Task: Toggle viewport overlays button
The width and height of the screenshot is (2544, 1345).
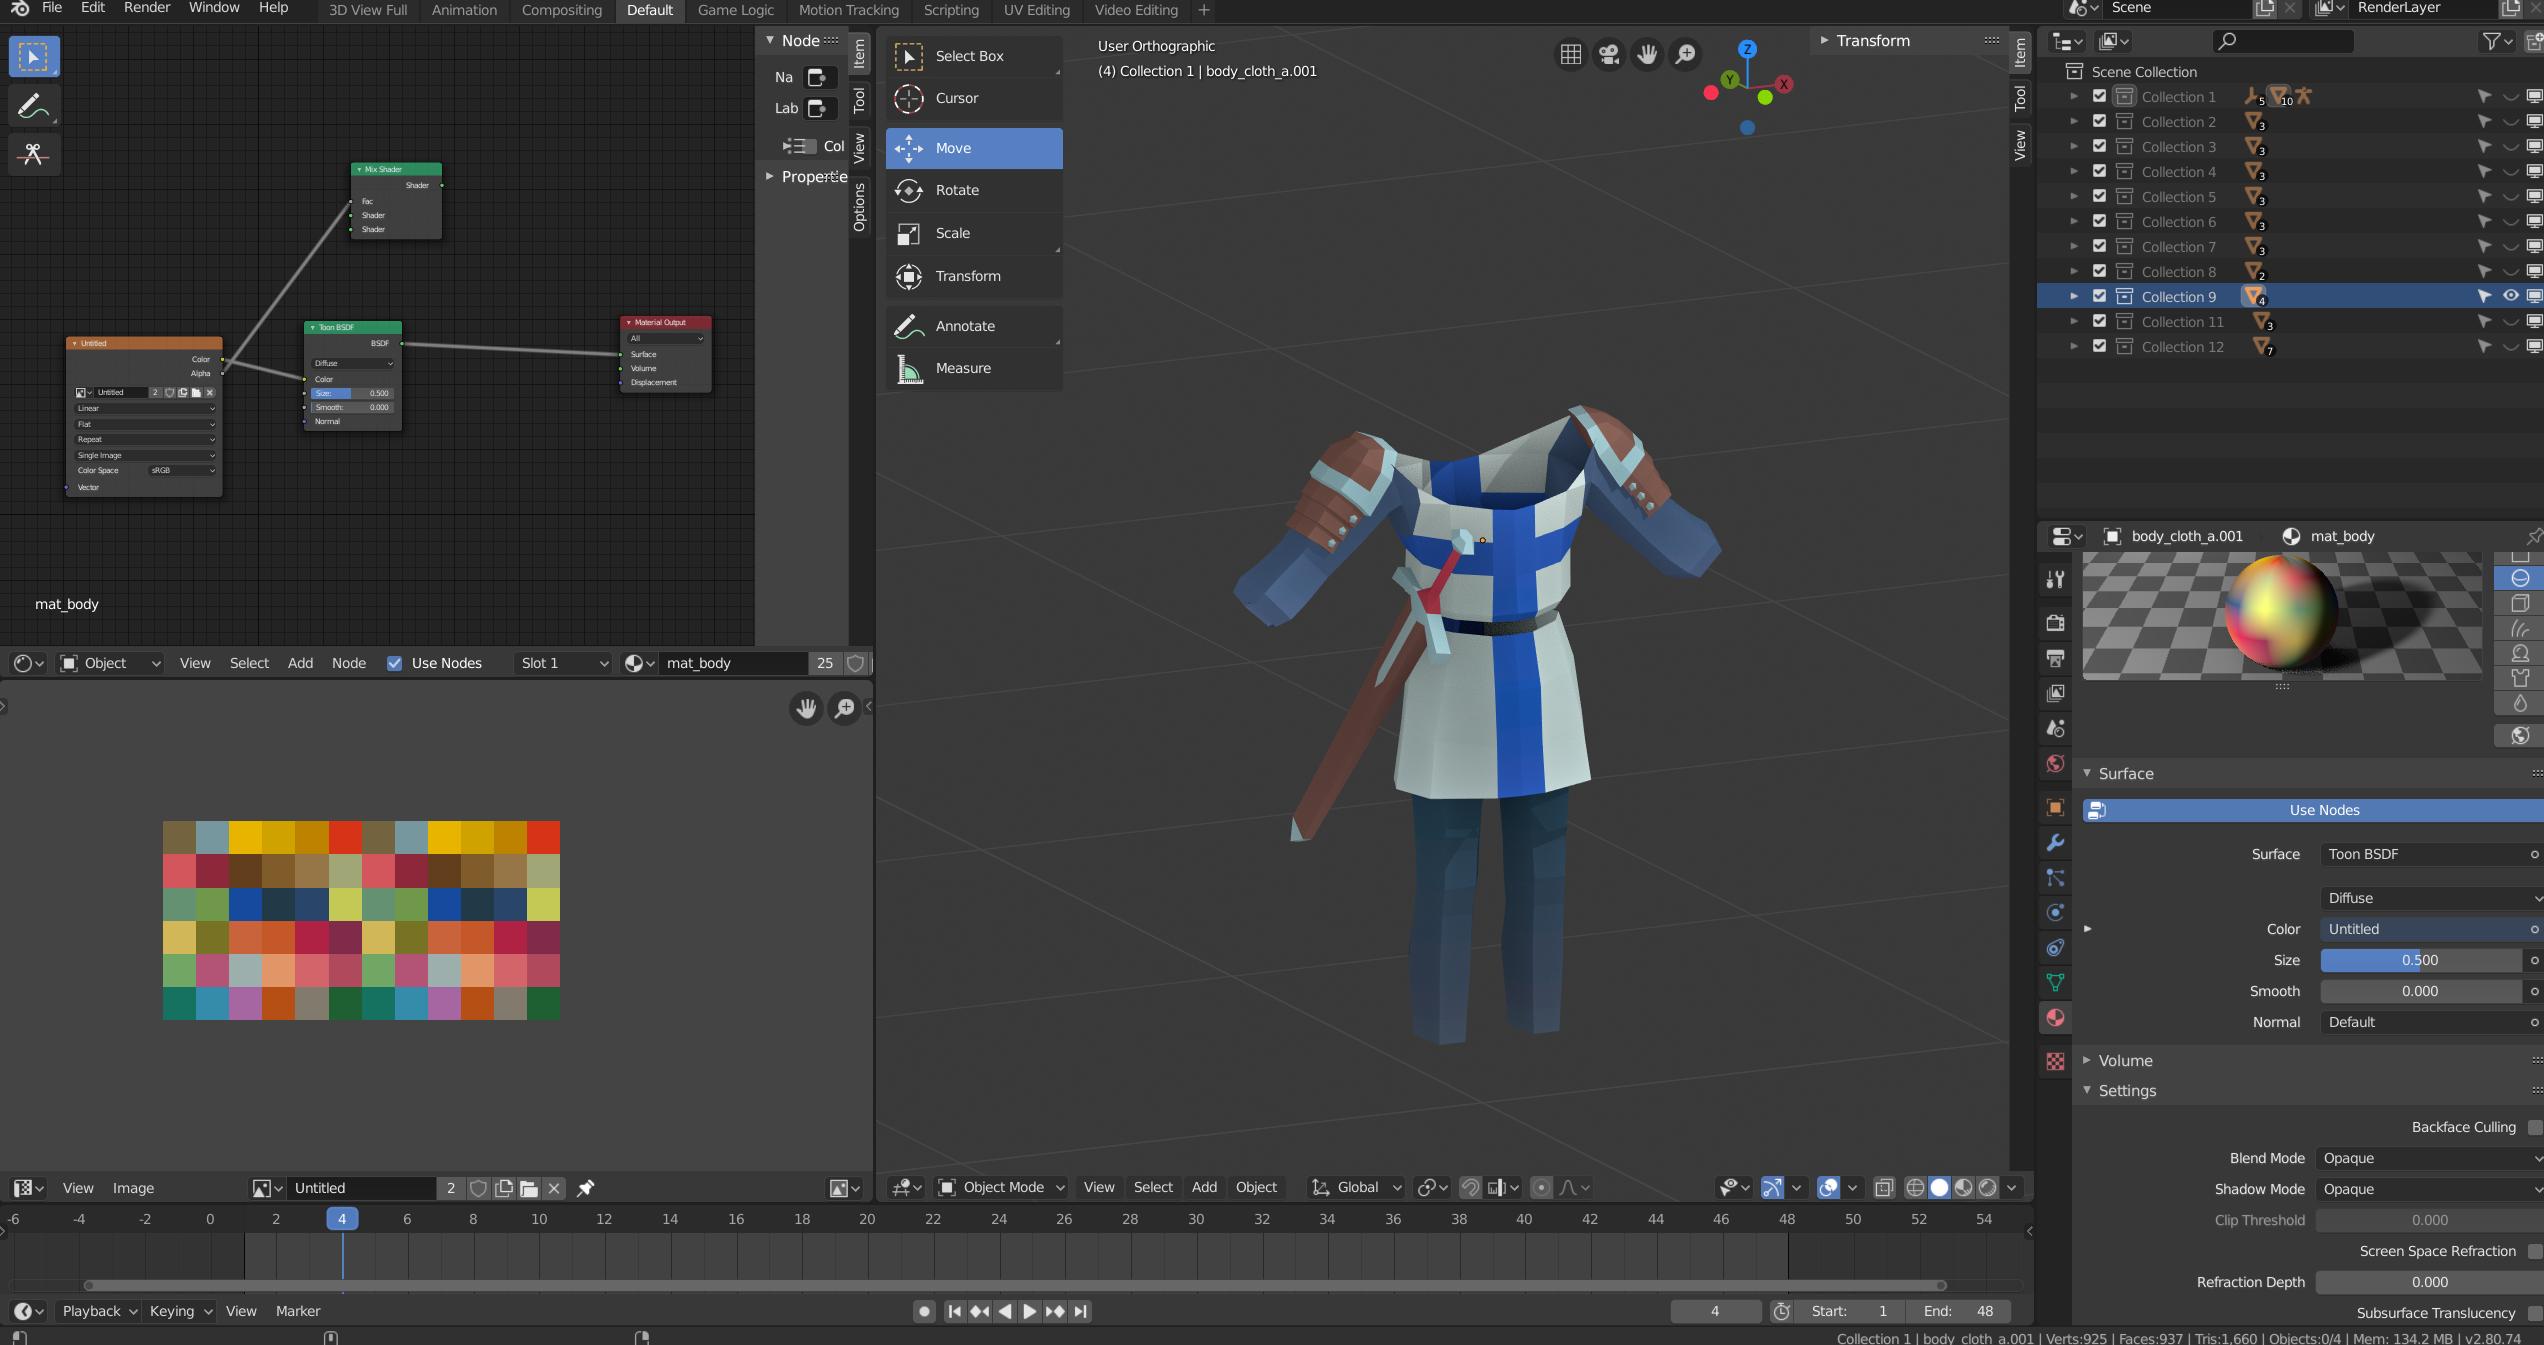Action: coord(1828,1187)
